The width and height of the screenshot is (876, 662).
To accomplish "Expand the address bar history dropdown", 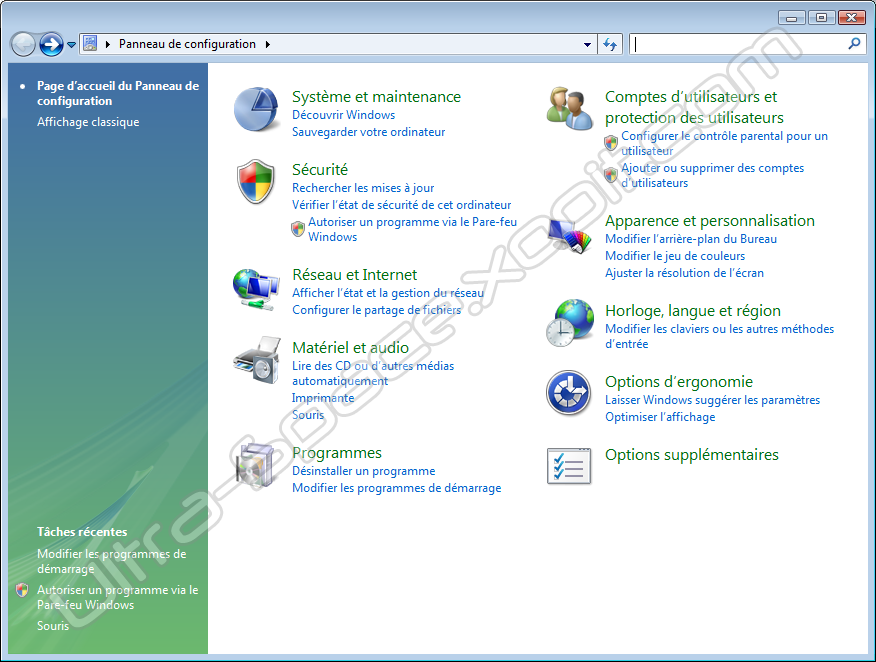I will pos(587,44).
